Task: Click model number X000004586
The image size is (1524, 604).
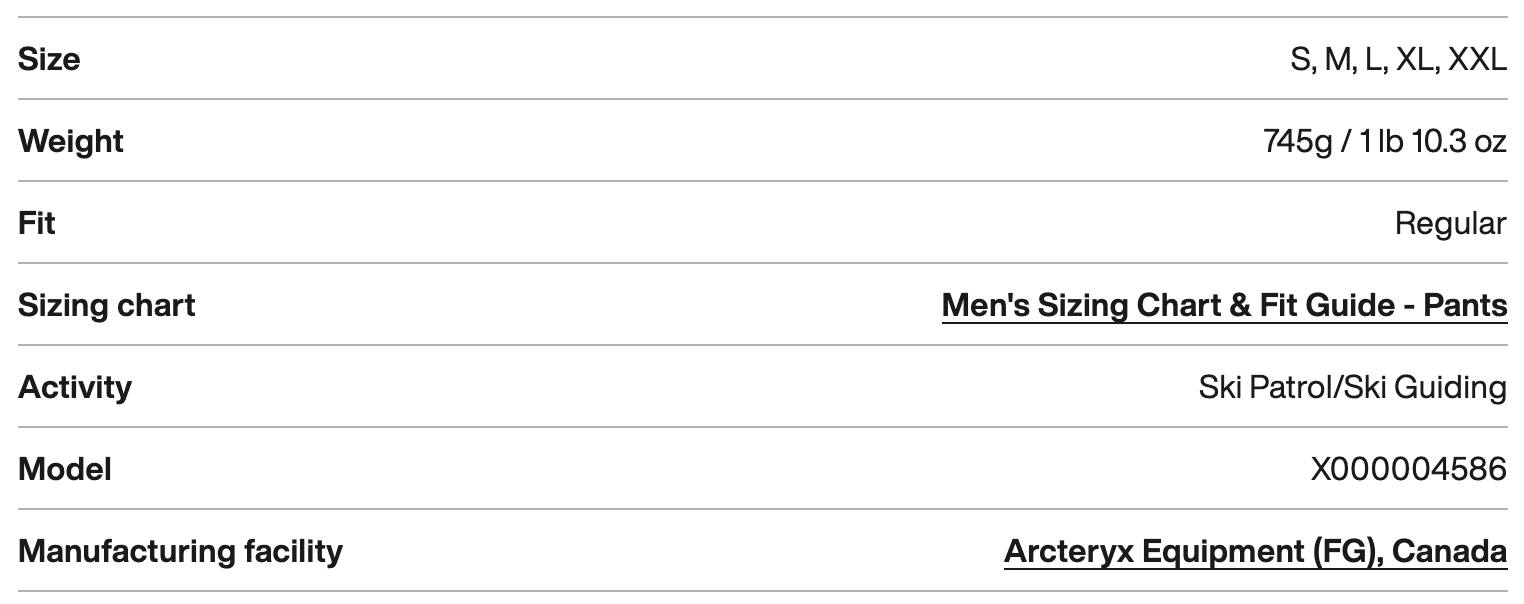Action: pyautogui.click(x=1408, y=469)
